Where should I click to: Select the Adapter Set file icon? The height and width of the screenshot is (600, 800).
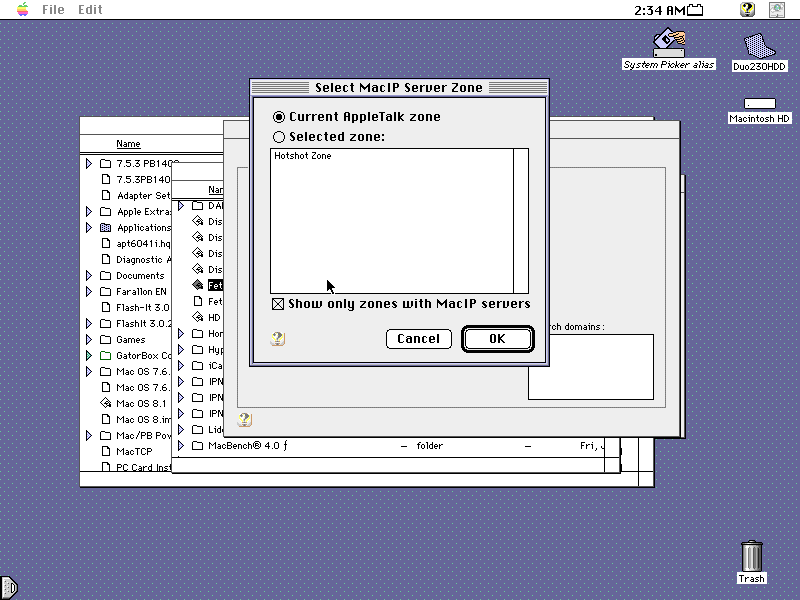(106, 195)
